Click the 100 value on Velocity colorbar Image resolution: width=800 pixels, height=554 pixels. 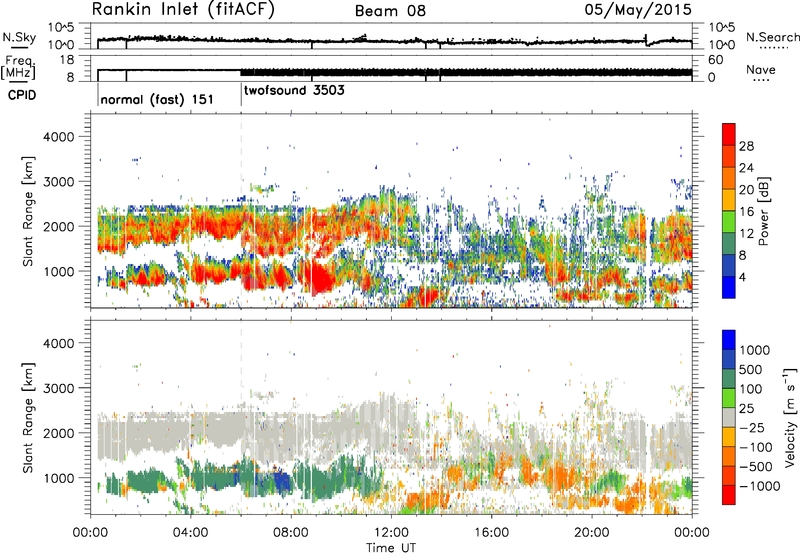pyautogui.click(x=751, y=389)
